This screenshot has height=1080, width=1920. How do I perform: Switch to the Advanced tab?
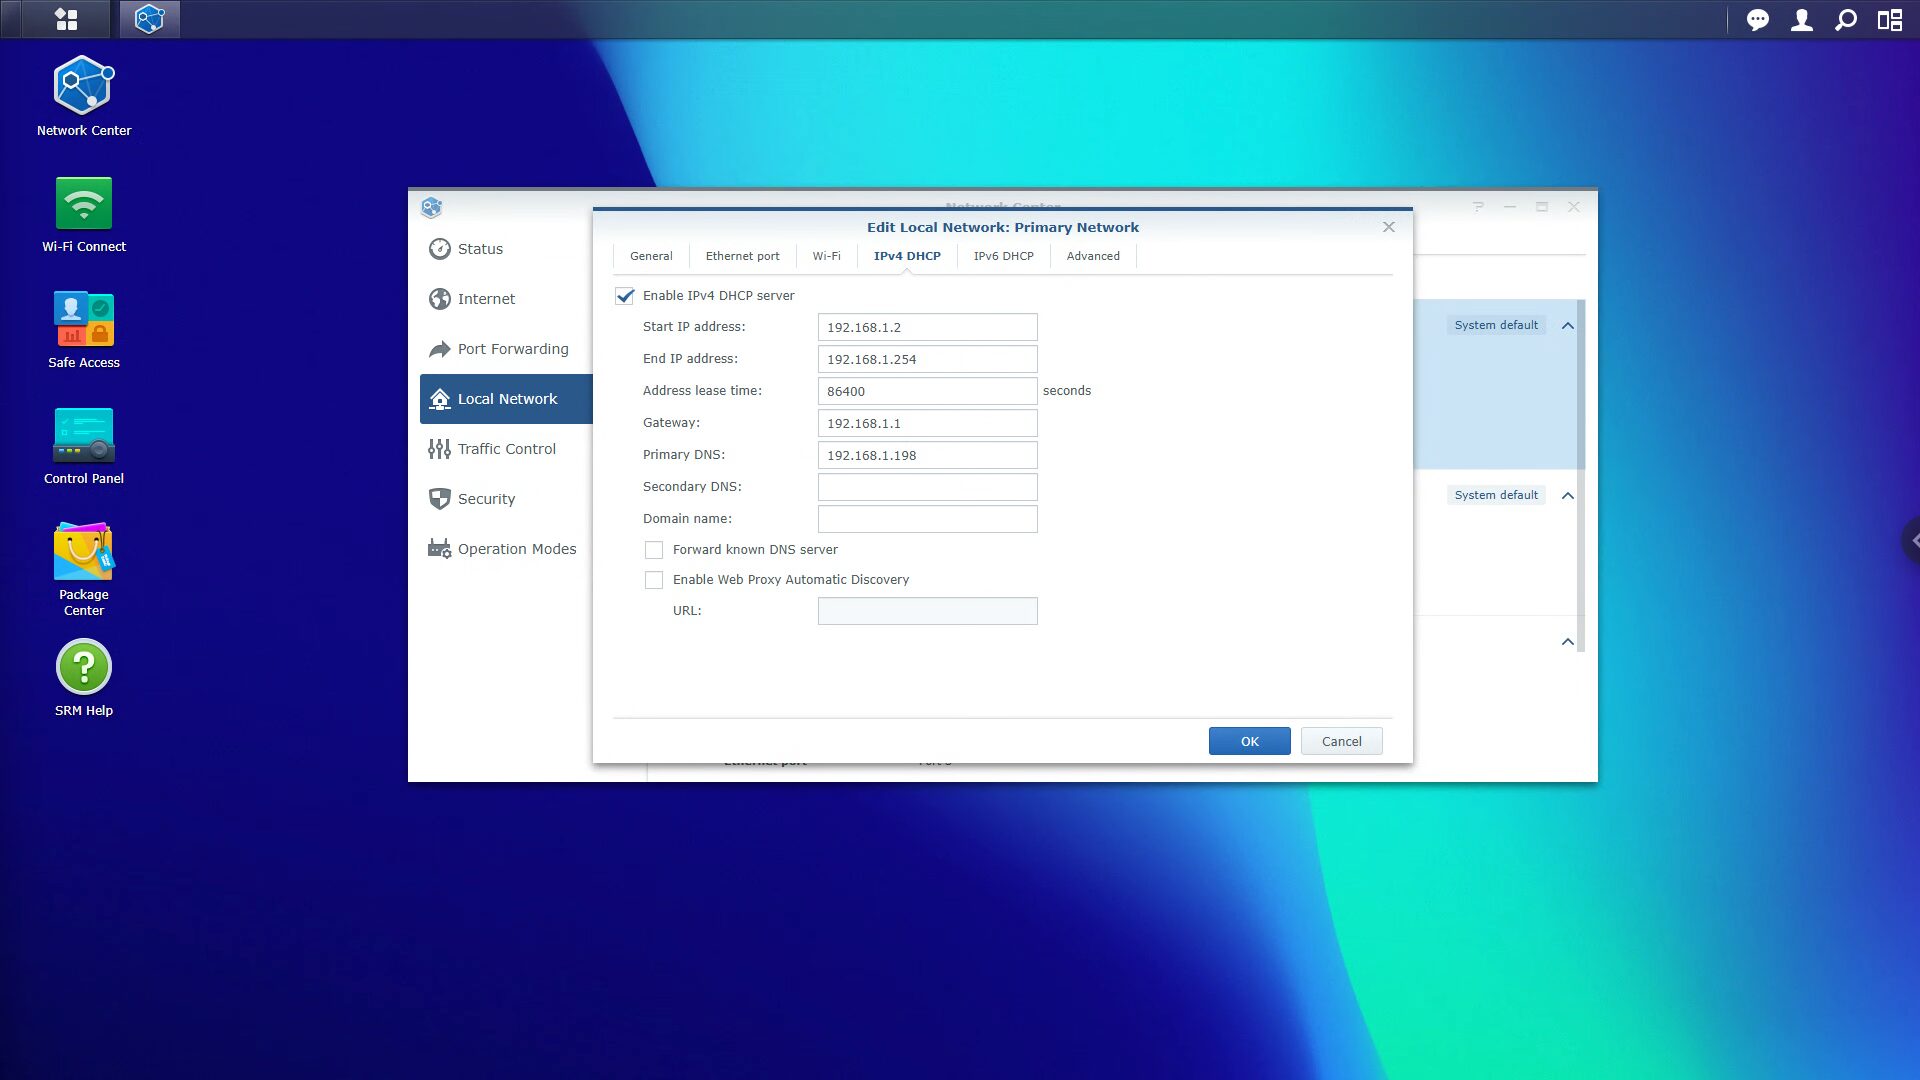1092,255
